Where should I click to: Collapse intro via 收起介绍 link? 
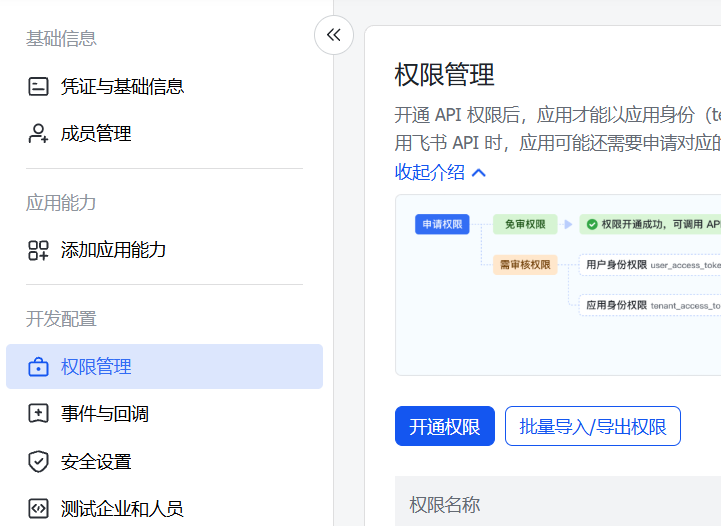coord(430,172)
